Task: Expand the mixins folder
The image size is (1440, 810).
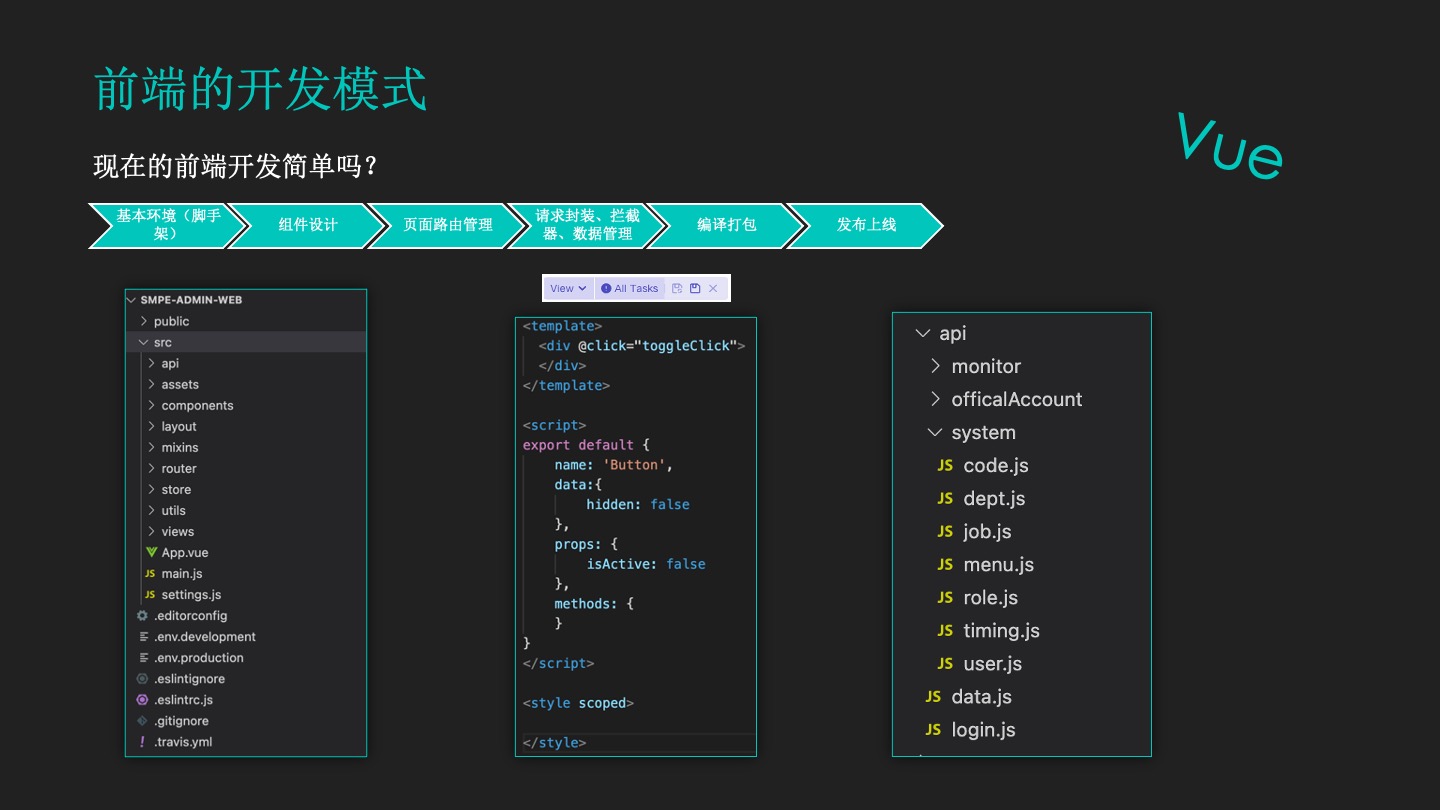Action: click(152, 447)
